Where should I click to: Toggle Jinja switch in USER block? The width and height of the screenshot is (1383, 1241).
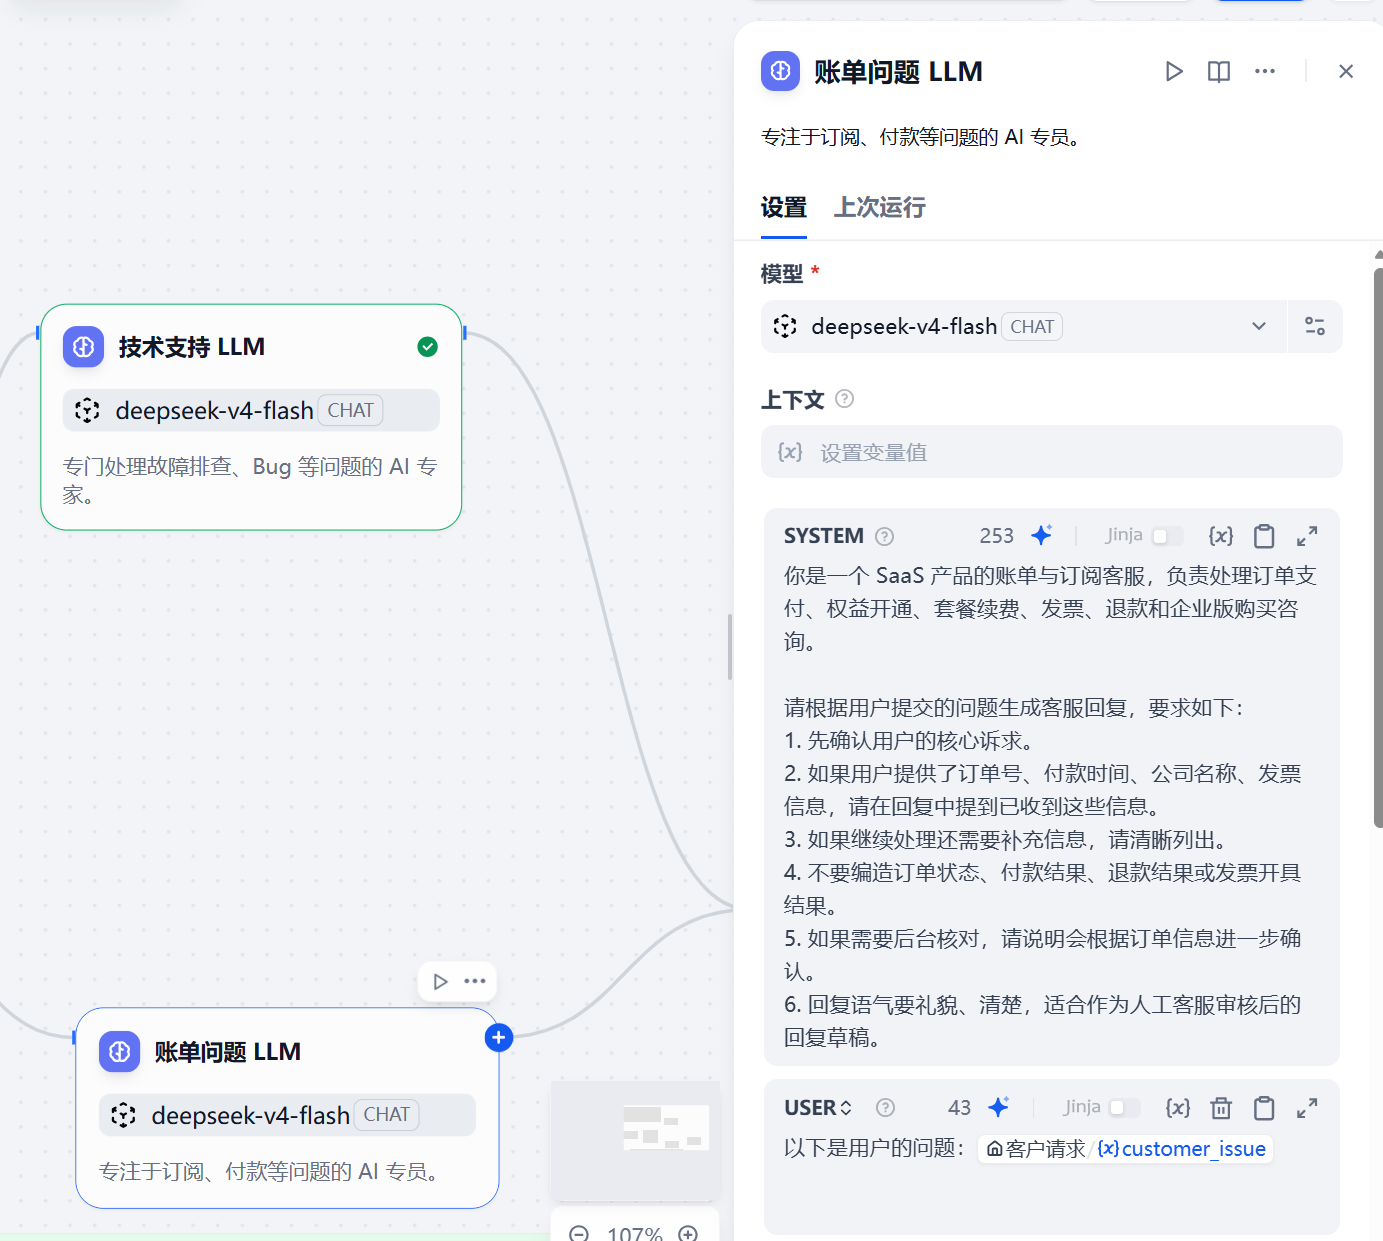pos(1125,1108)
